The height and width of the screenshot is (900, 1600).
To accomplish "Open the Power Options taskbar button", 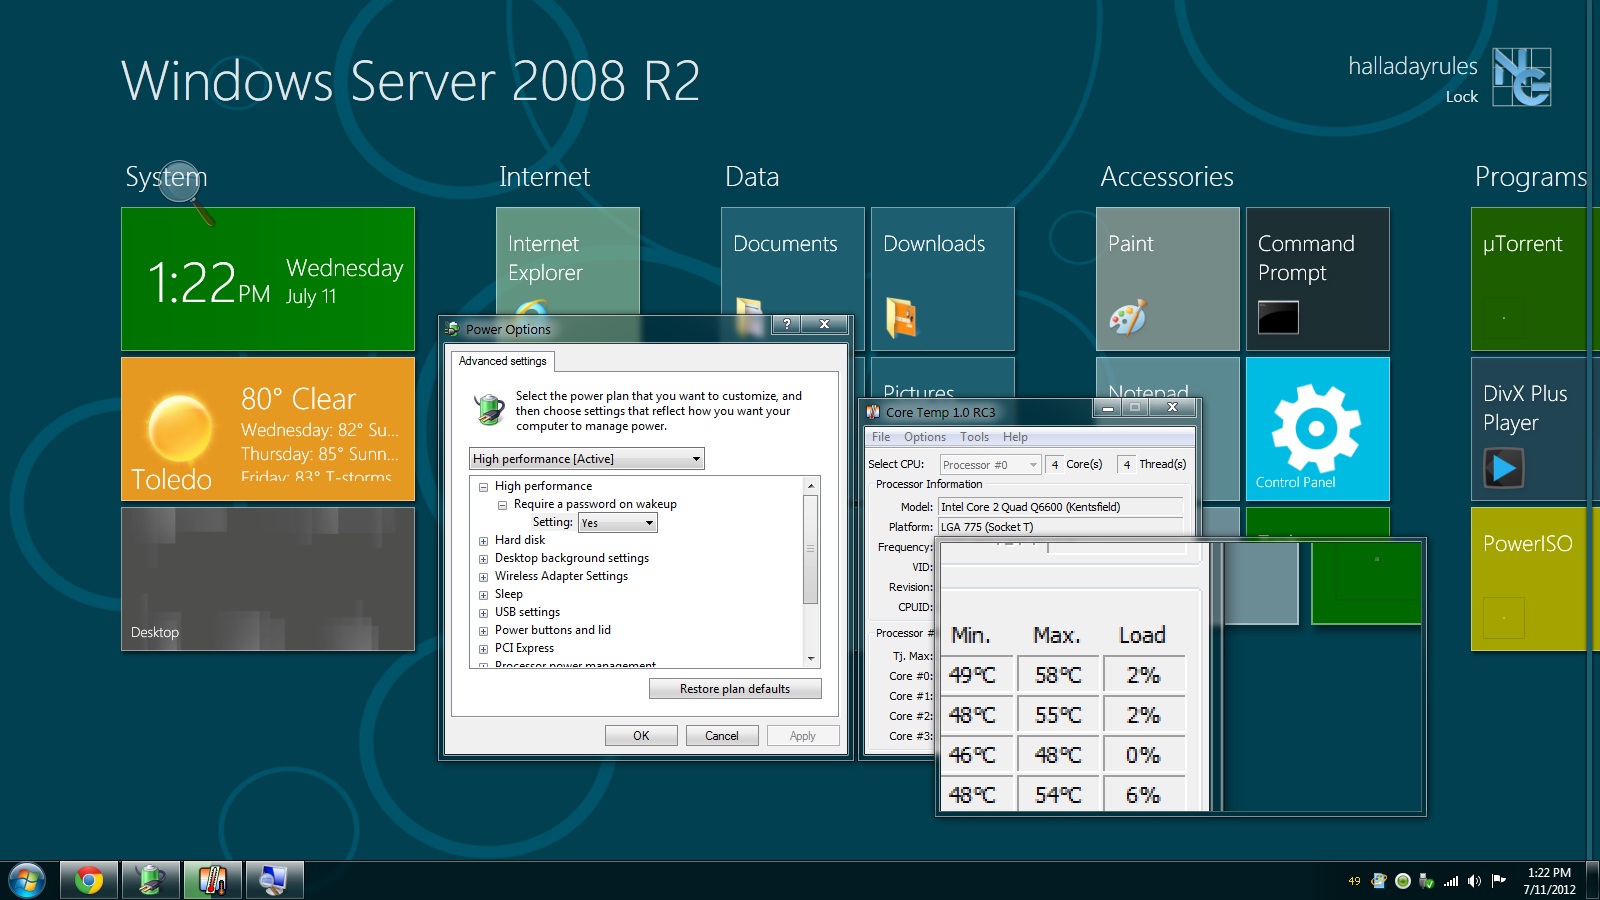I will (x=151, y=880).
